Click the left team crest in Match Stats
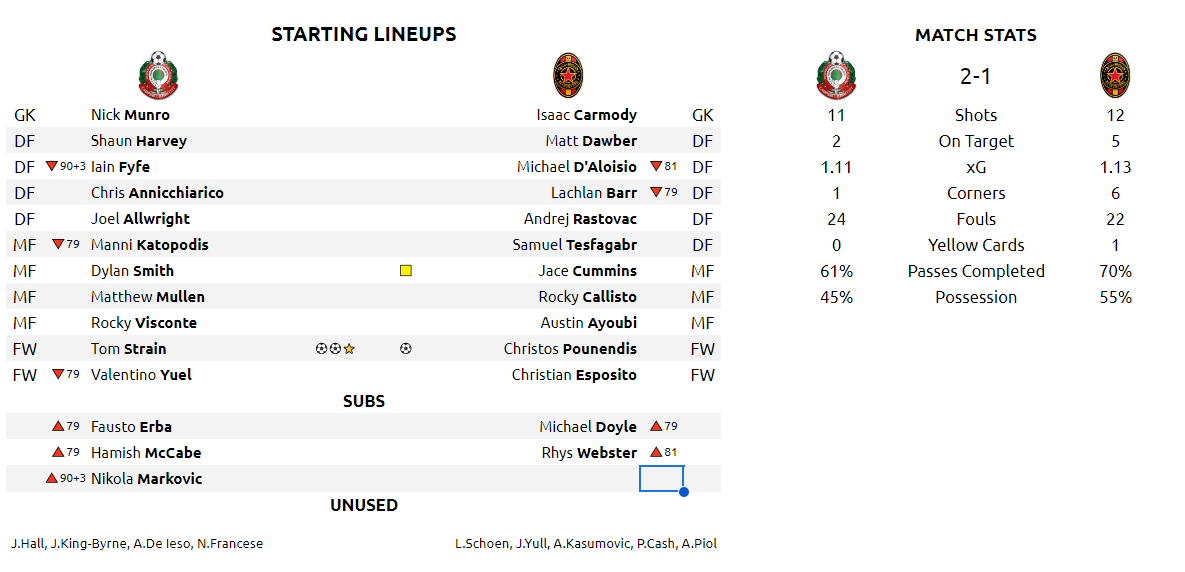 pyautogui.click(x=836, y=76)
